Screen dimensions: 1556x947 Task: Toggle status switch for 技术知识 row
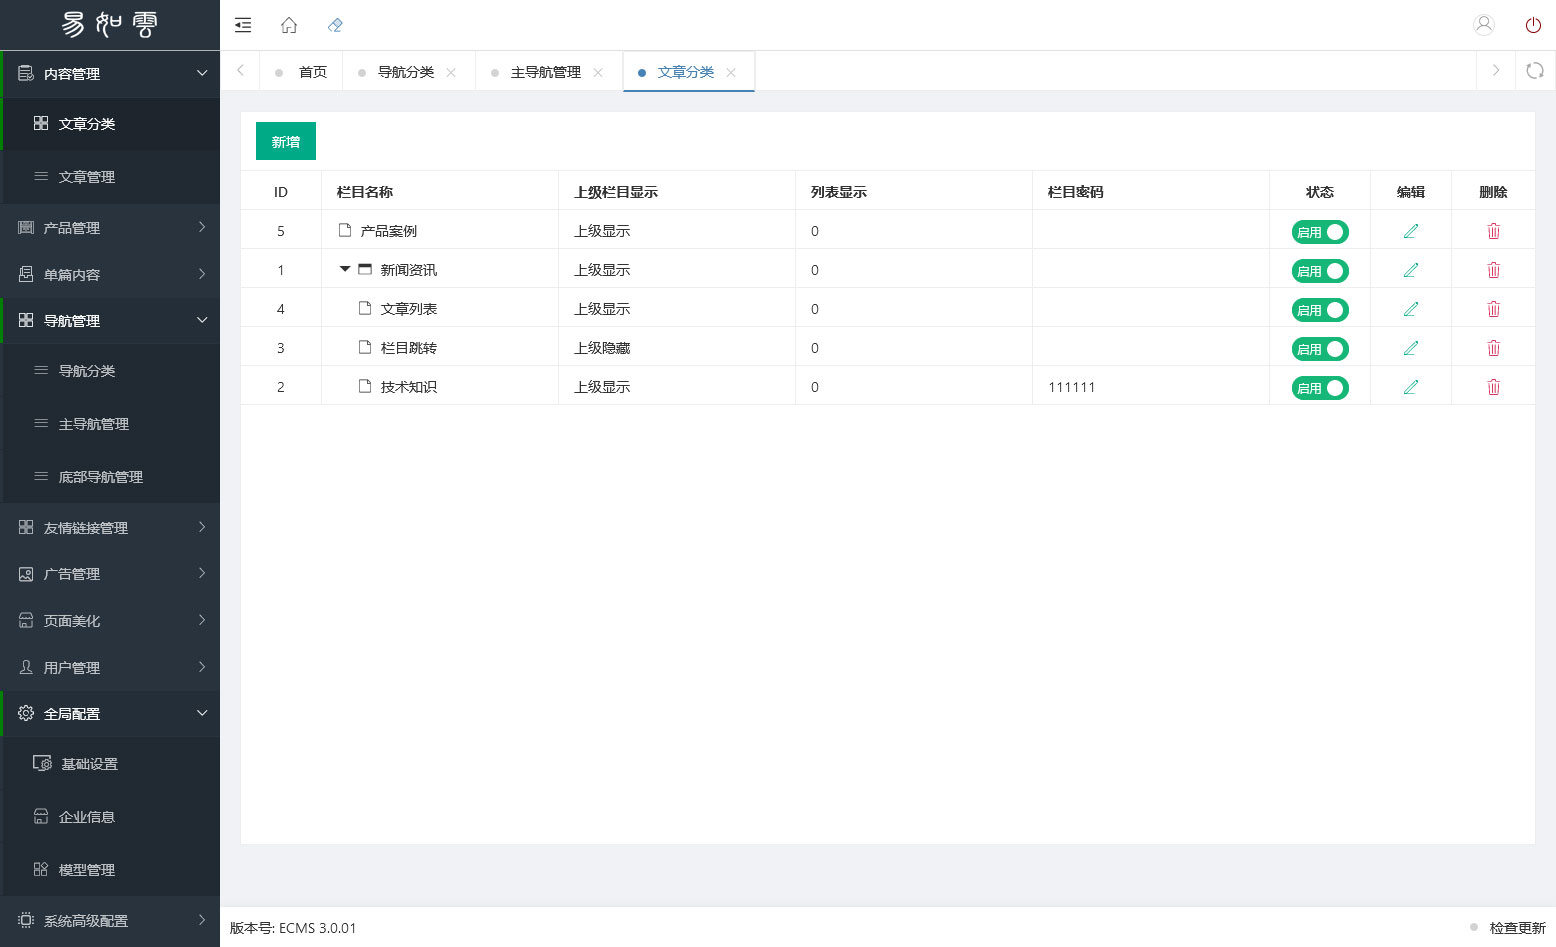click(x=1320, y=388)
